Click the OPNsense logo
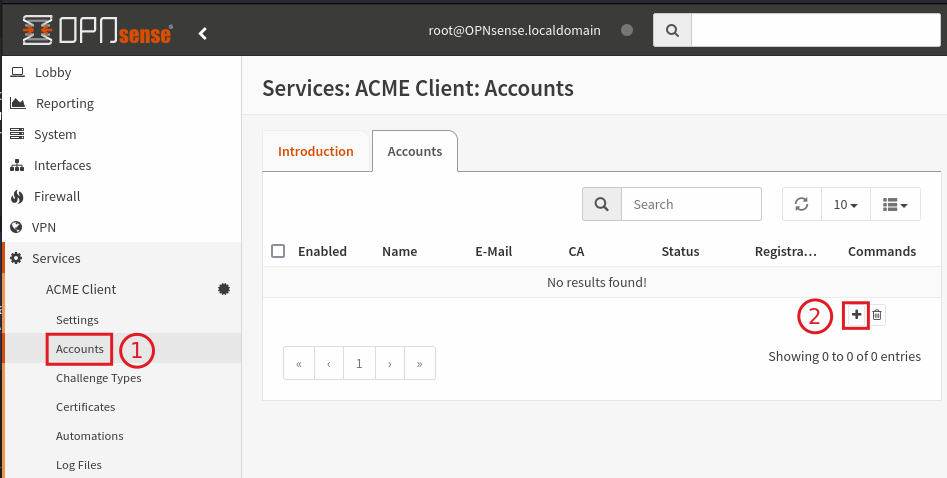The height and width of the screenshot is (478, 947). coord(97,31)
